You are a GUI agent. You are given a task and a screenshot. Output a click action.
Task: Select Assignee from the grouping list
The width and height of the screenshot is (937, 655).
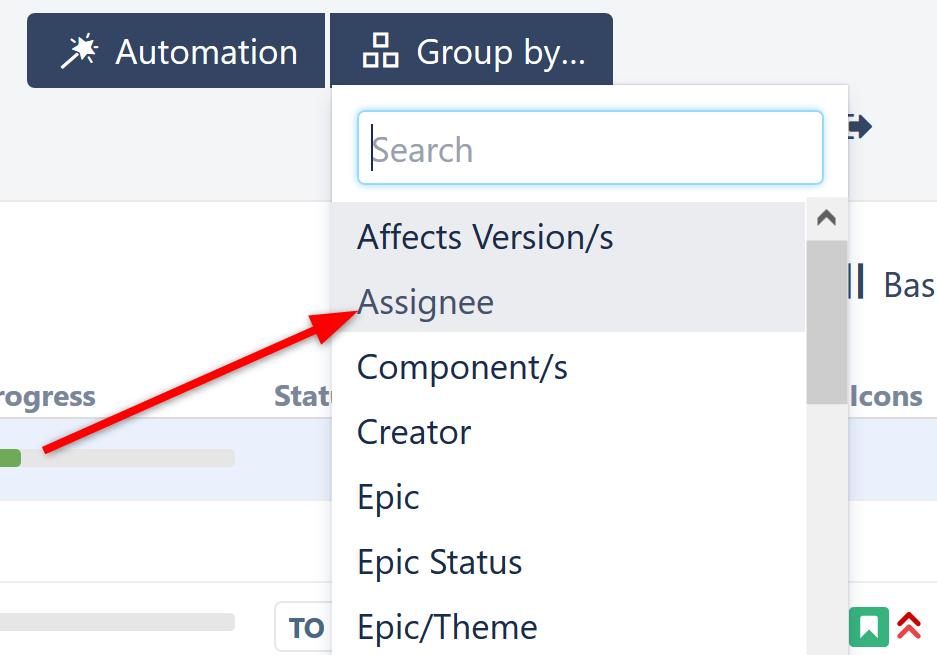click(425, 301)
